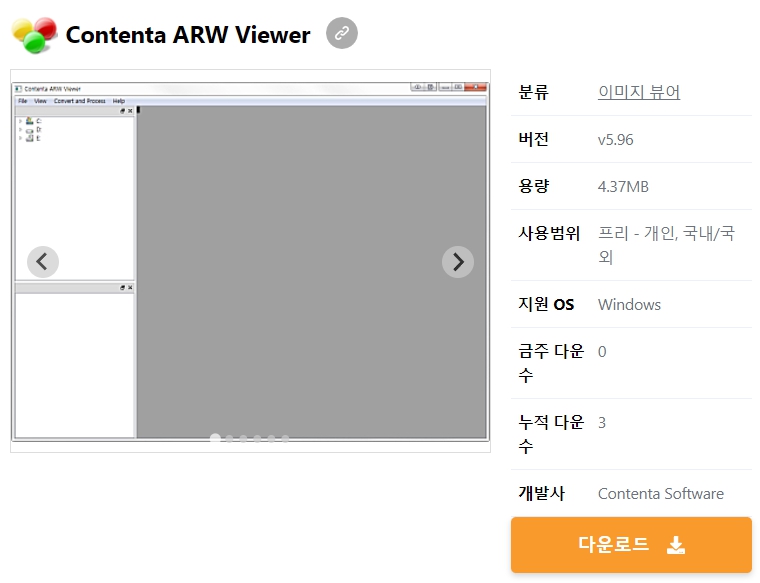760x583 pixels.
Task: Open the Help menu in the screenshot
Action: click(x=119, y=101)
